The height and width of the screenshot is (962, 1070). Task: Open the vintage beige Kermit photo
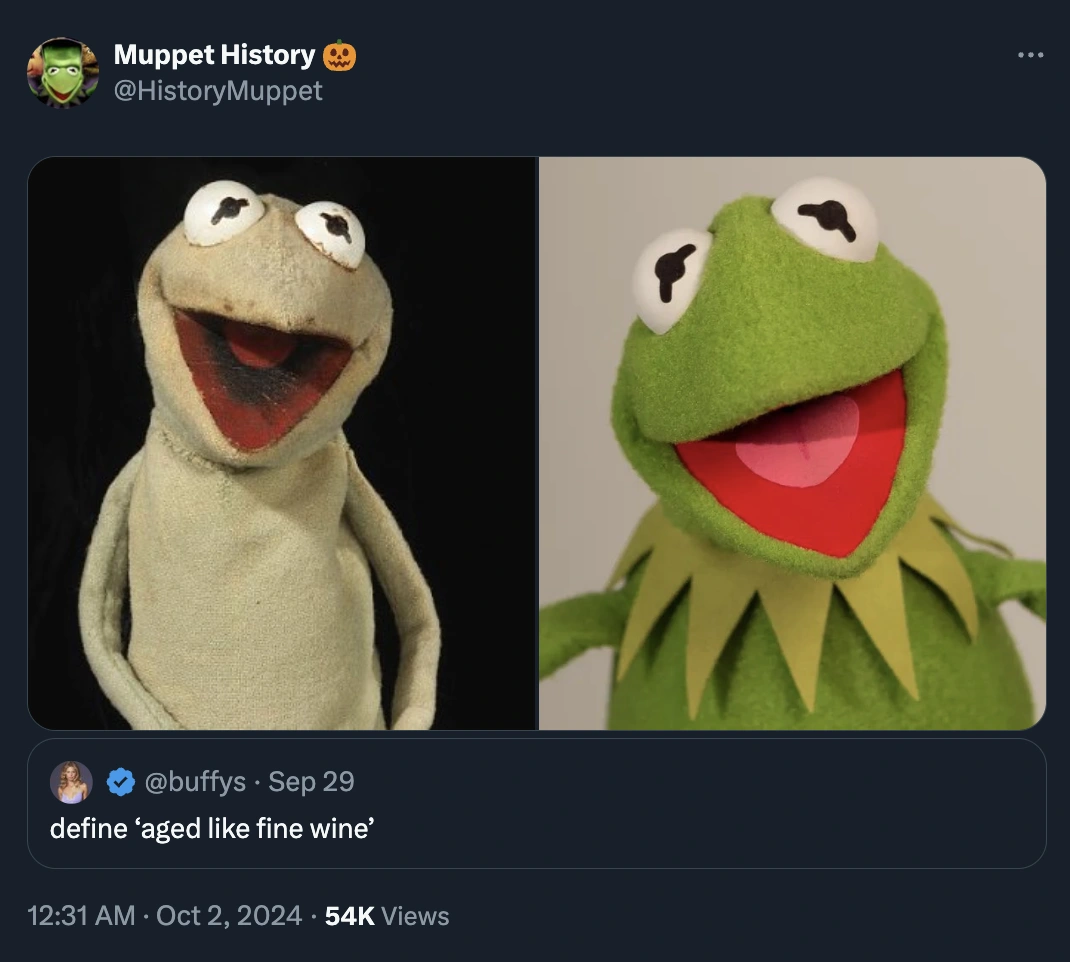click(282, 443)
